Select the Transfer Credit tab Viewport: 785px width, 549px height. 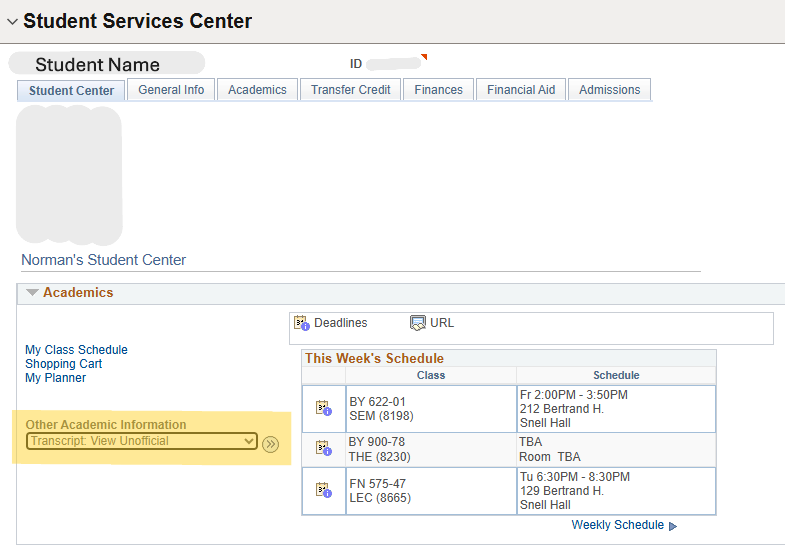coord(350,90)
